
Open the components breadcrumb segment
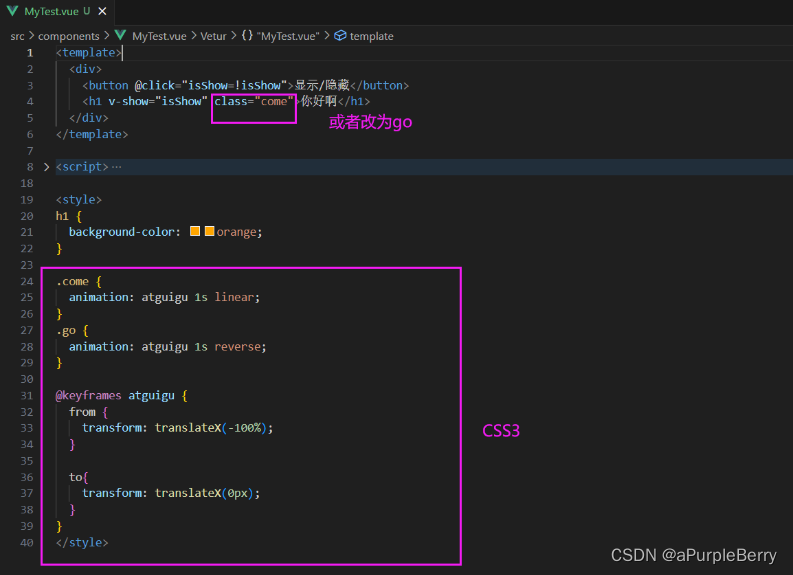pos(69,36)
